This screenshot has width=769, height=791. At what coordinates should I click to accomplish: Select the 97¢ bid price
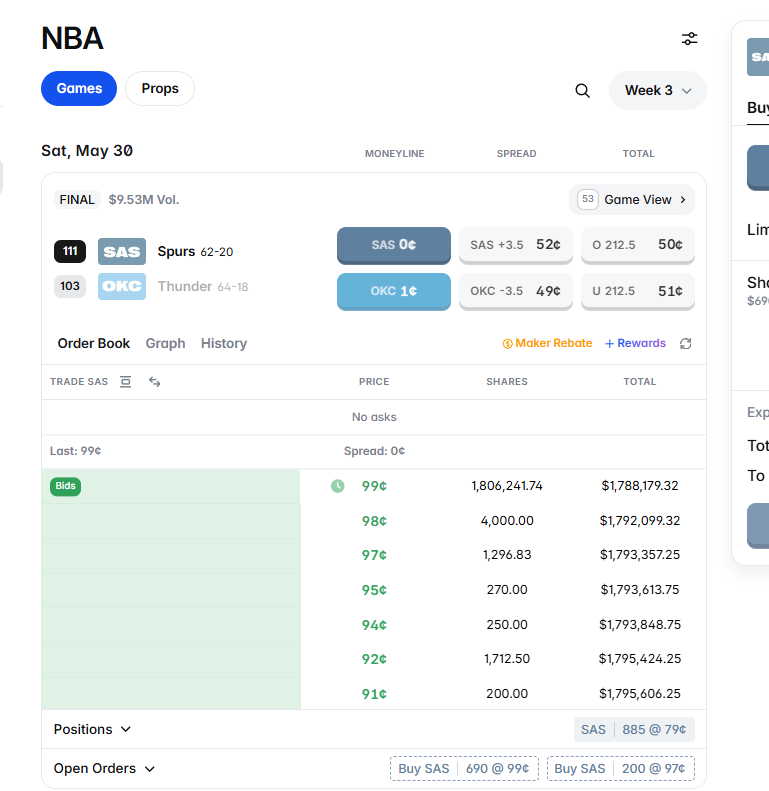click(374, 555)
